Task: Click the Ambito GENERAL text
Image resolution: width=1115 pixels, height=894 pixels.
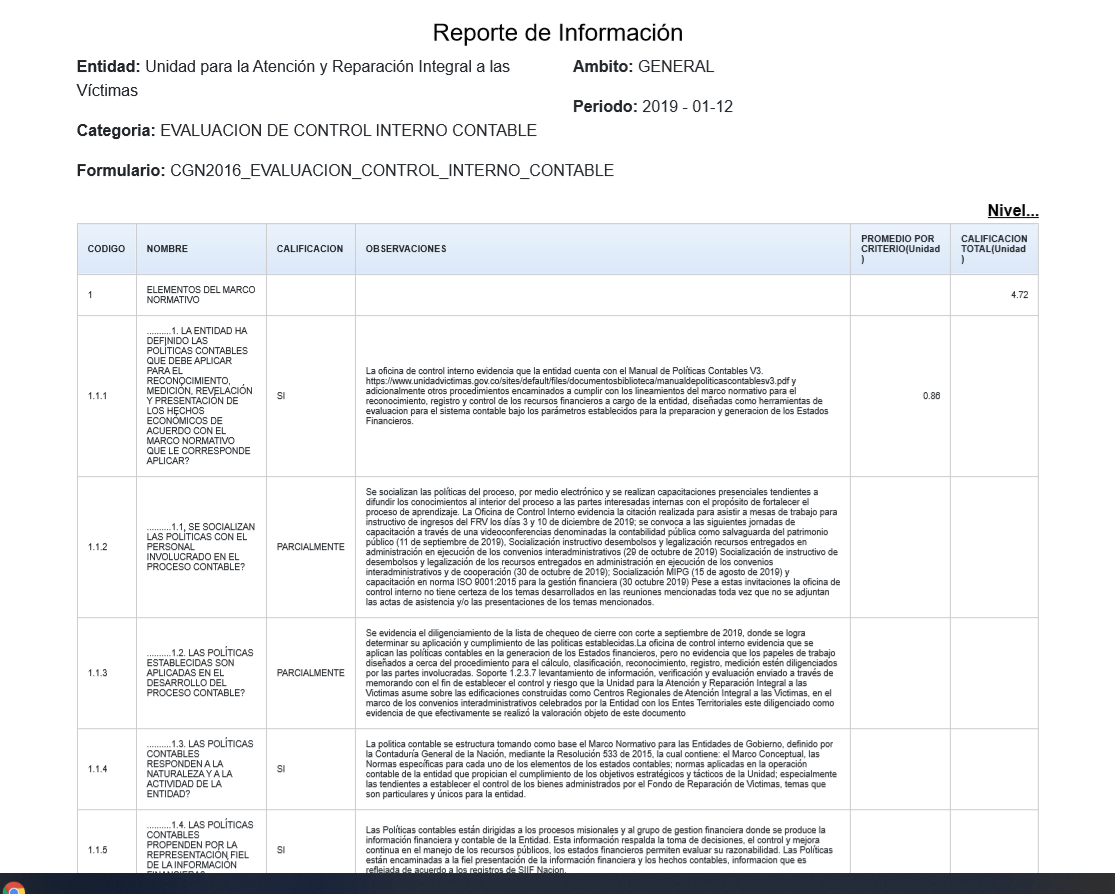Action: (643, 67)
